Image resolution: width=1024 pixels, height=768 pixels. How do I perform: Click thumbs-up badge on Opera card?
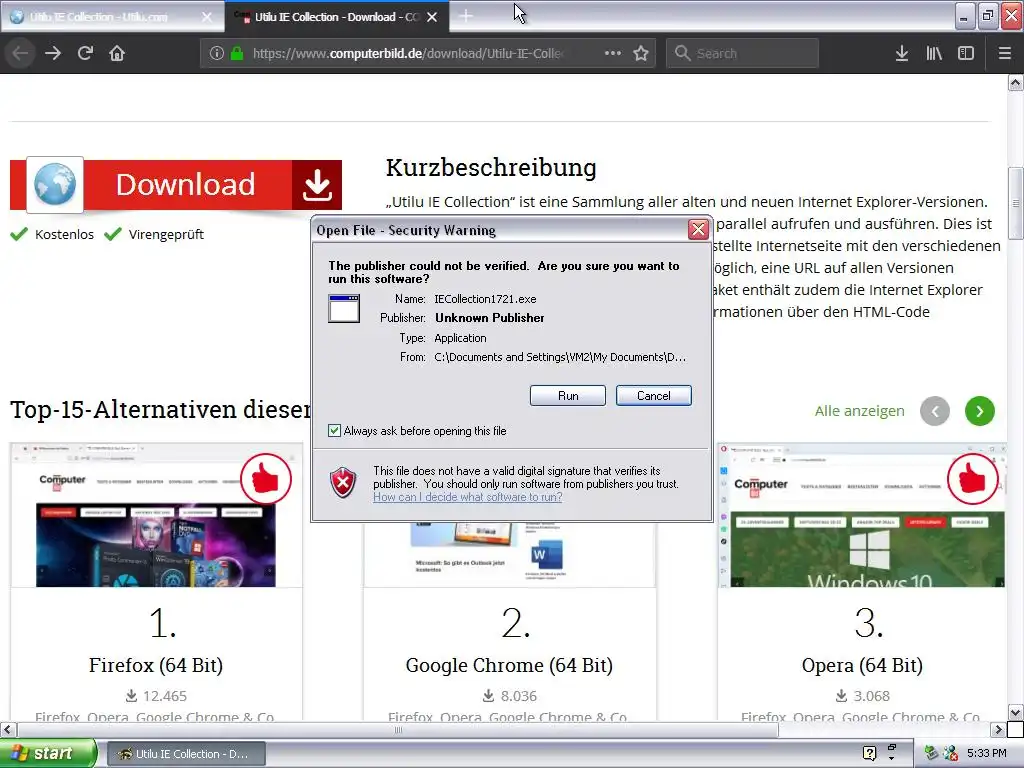(972, 479)
